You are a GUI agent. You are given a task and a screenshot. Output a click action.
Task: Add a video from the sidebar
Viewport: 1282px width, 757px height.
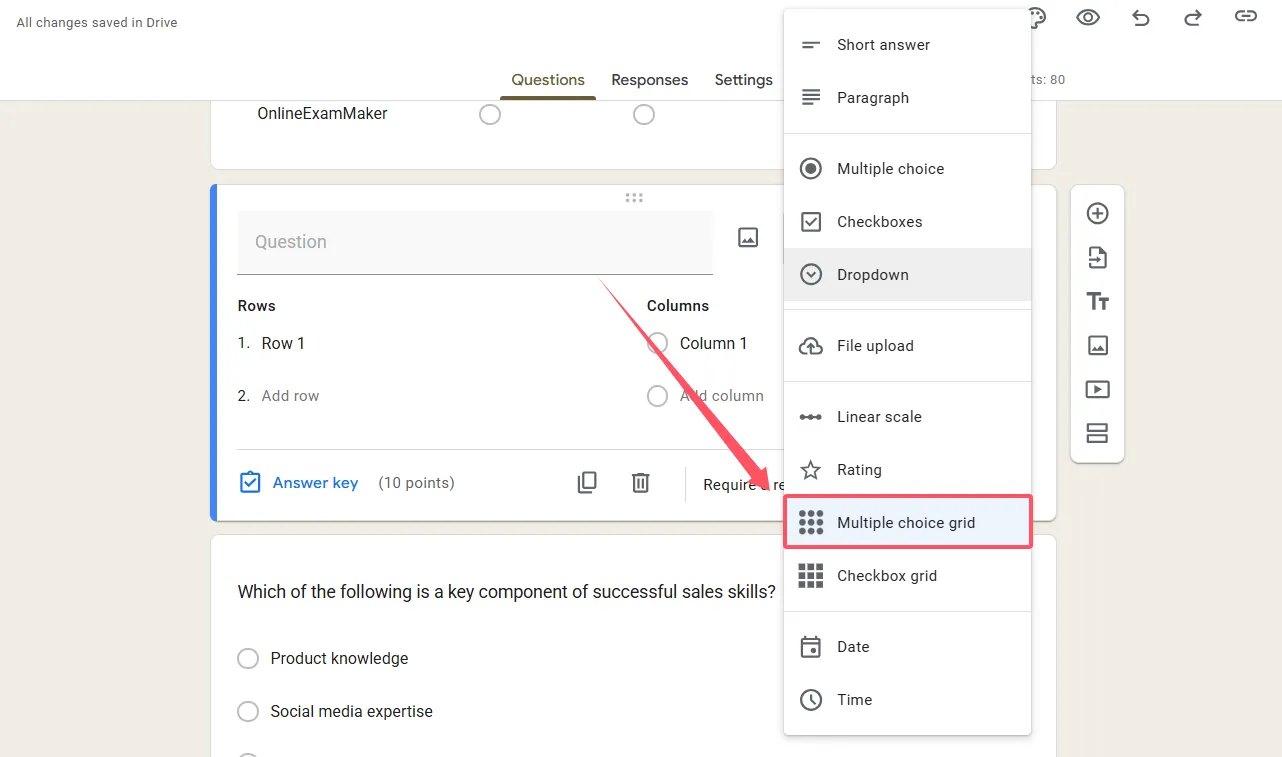(1097, 390)
